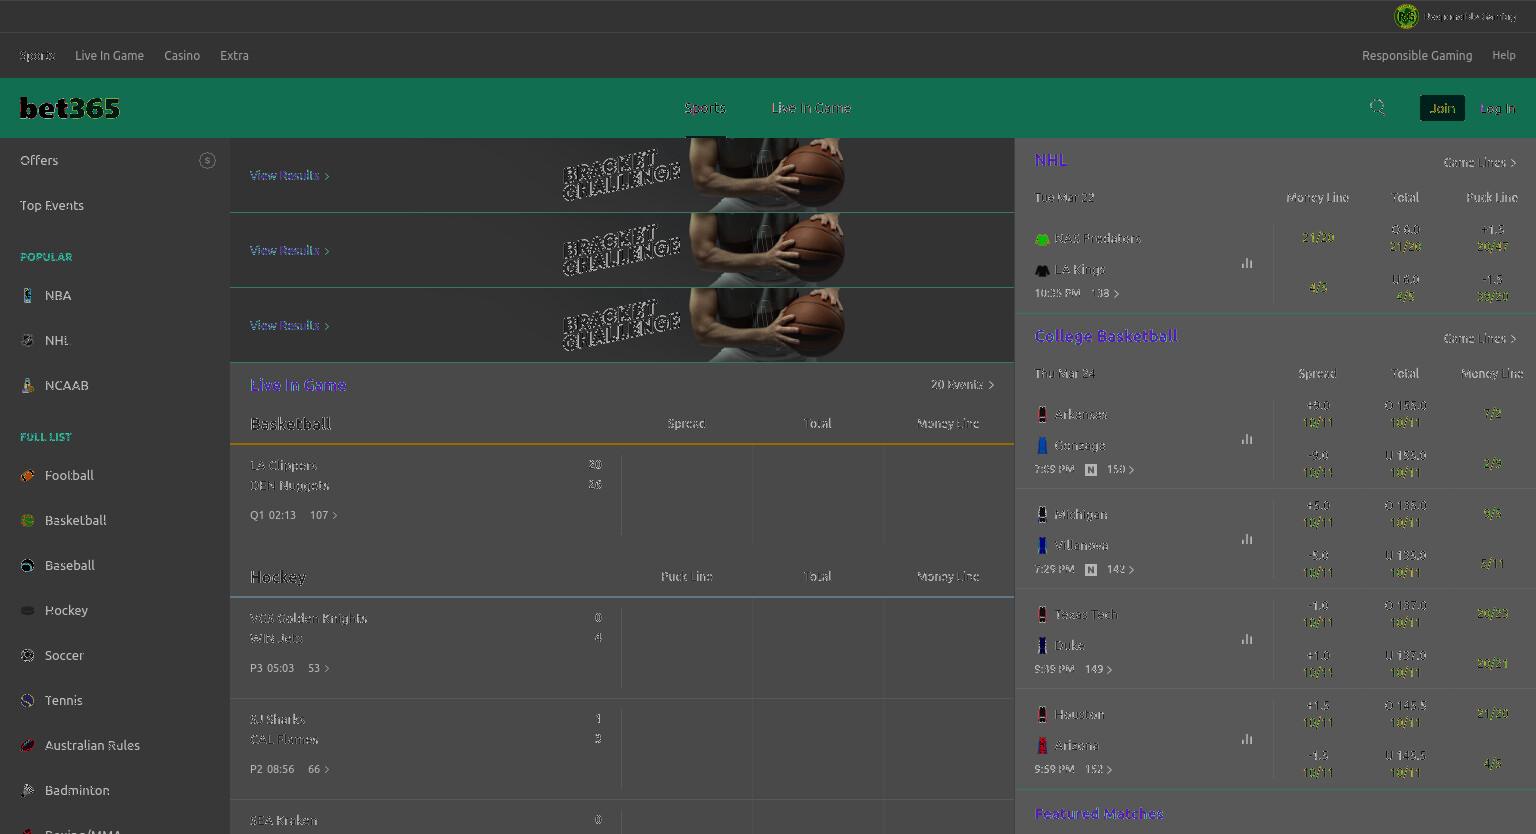Image resolution: width=1536 pixels, height=834 pixels.
Task: Open the Casino menu item
Action: point(182,55)
